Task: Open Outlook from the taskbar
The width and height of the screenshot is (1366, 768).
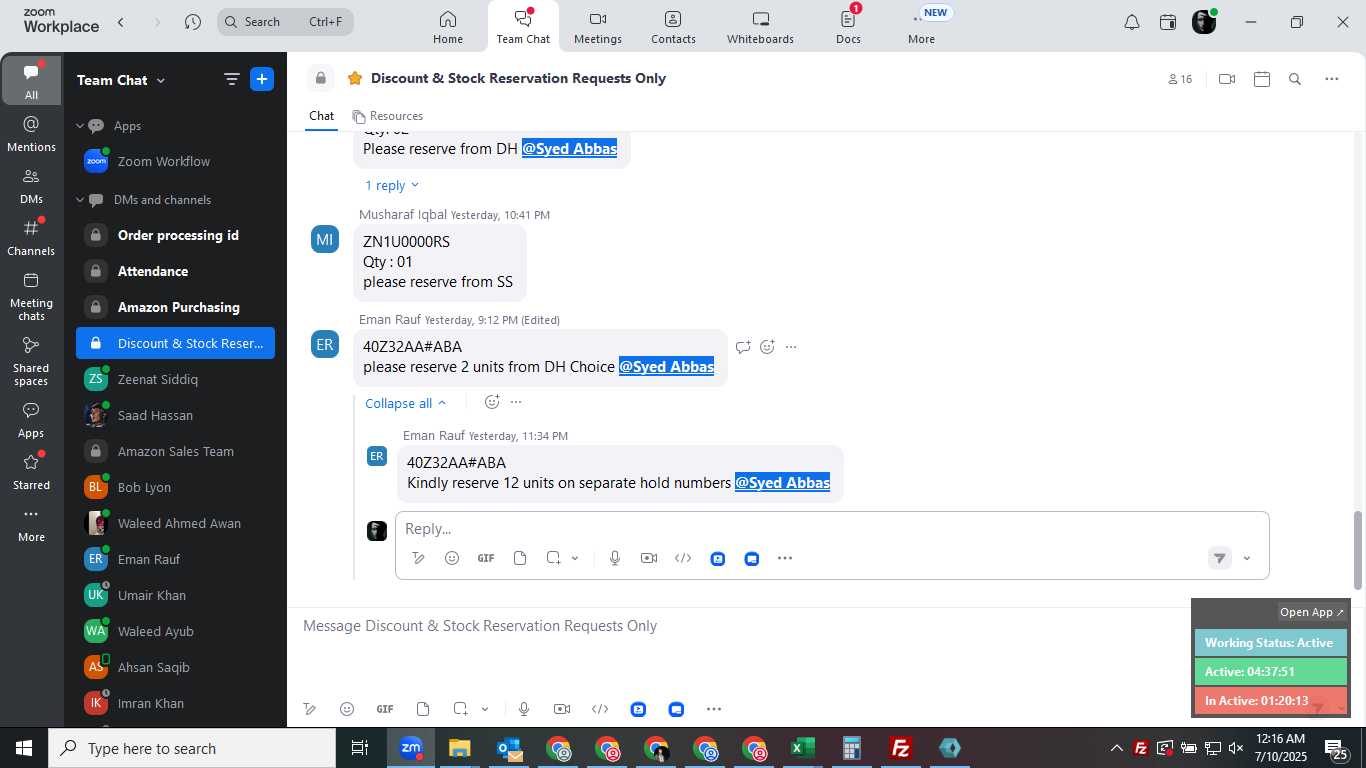Action: point(509,748)
